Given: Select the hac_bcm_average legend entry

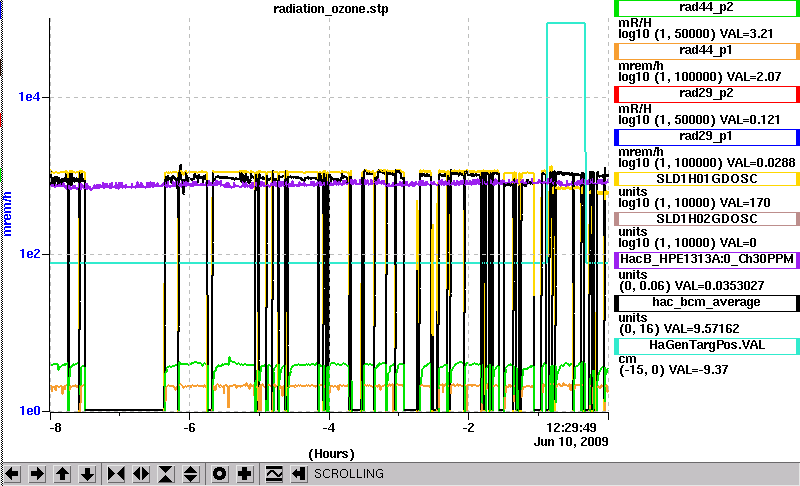Looking at the screenshot, I should click(707, 303).
